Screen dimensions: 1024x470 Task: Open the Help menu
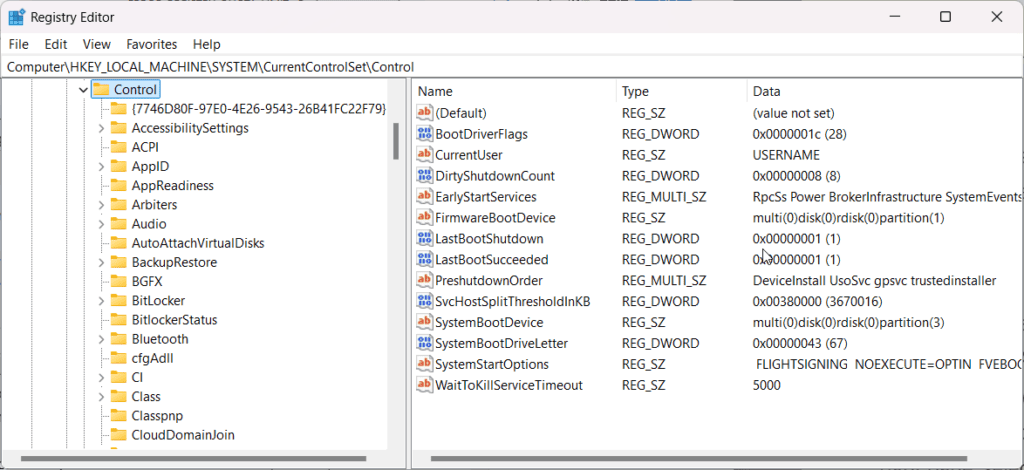click(206, 44)
